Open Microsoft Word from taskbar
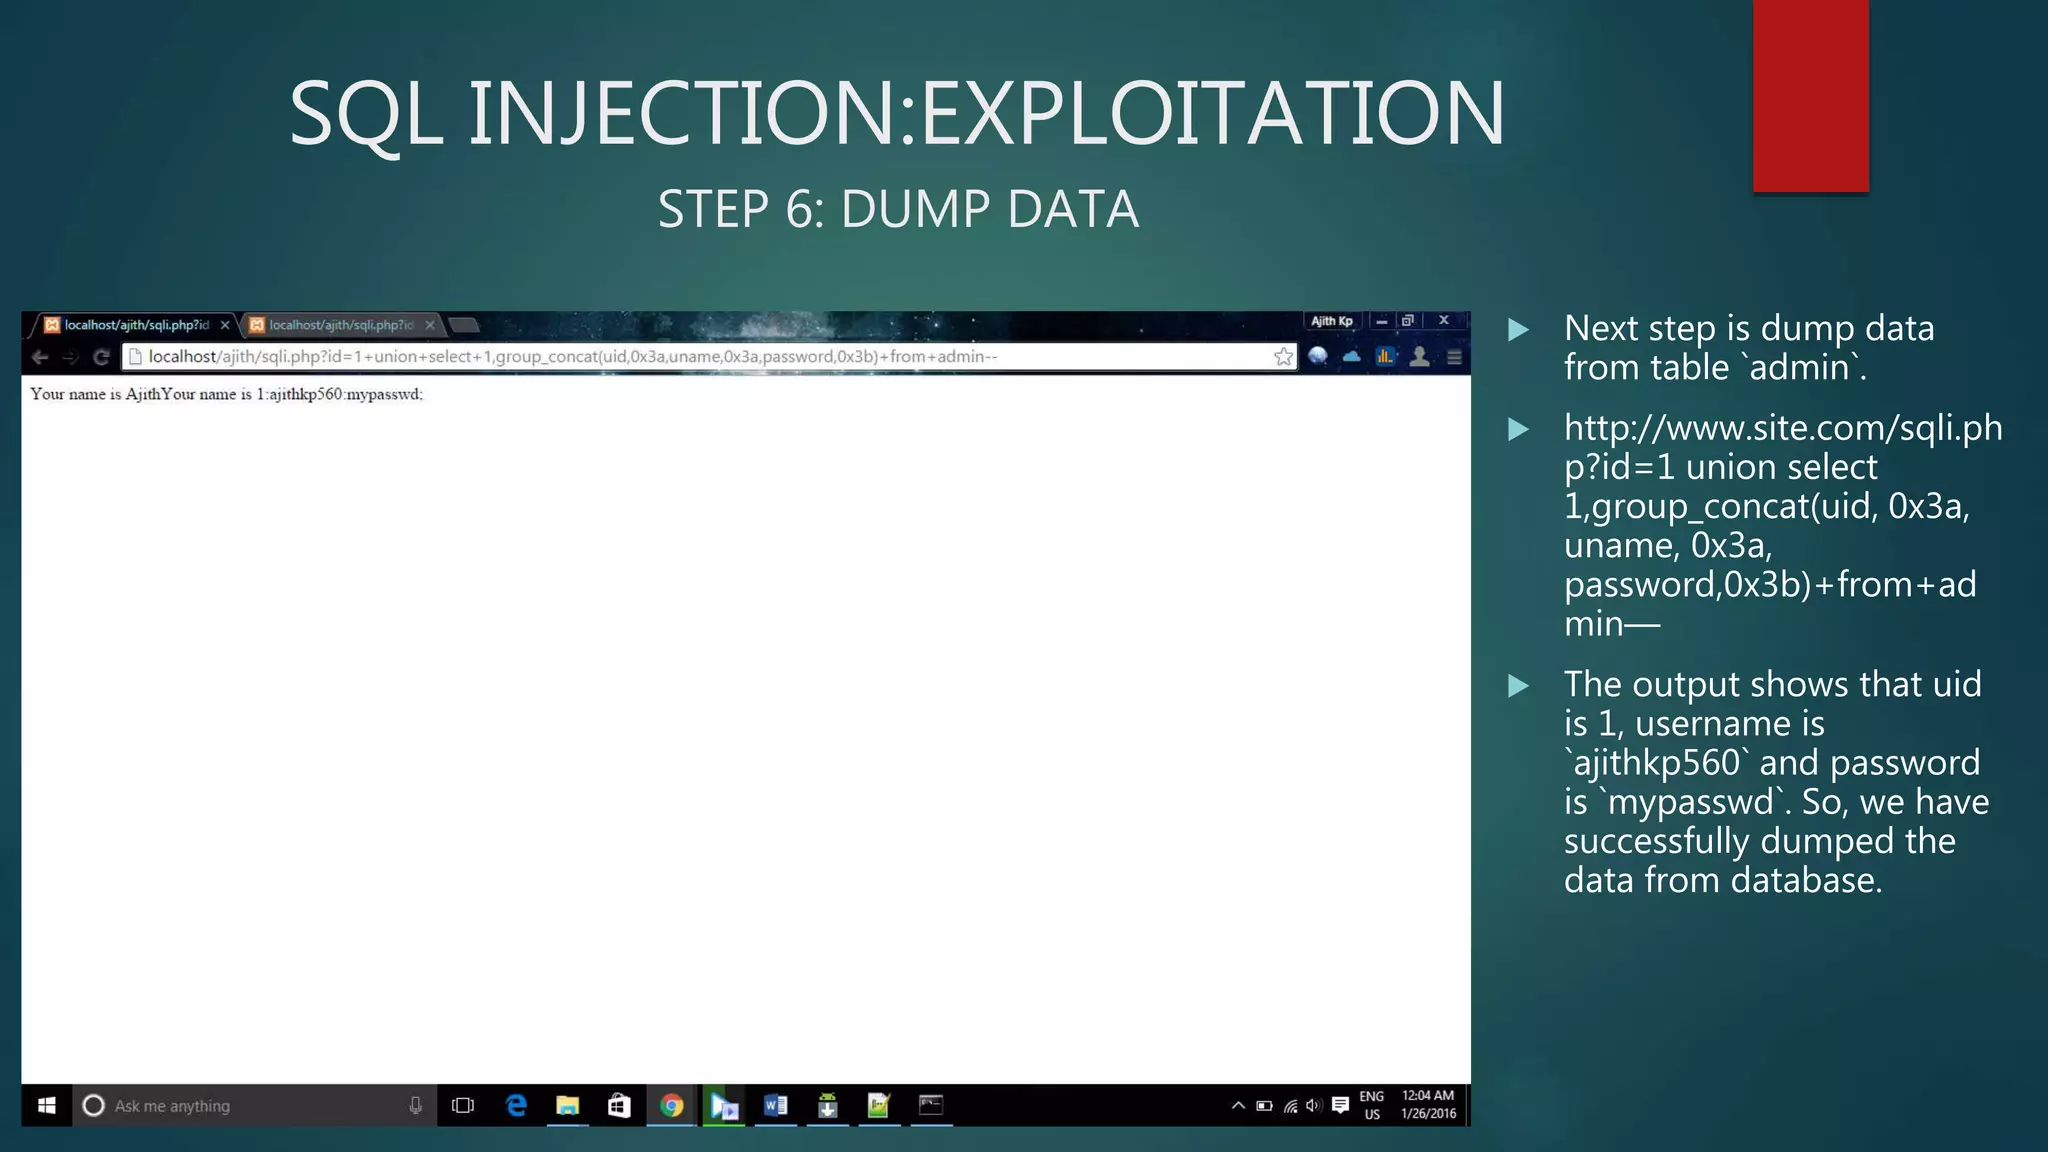The height and width of the screenshot is (1152, 2048). pos(775,1105)
